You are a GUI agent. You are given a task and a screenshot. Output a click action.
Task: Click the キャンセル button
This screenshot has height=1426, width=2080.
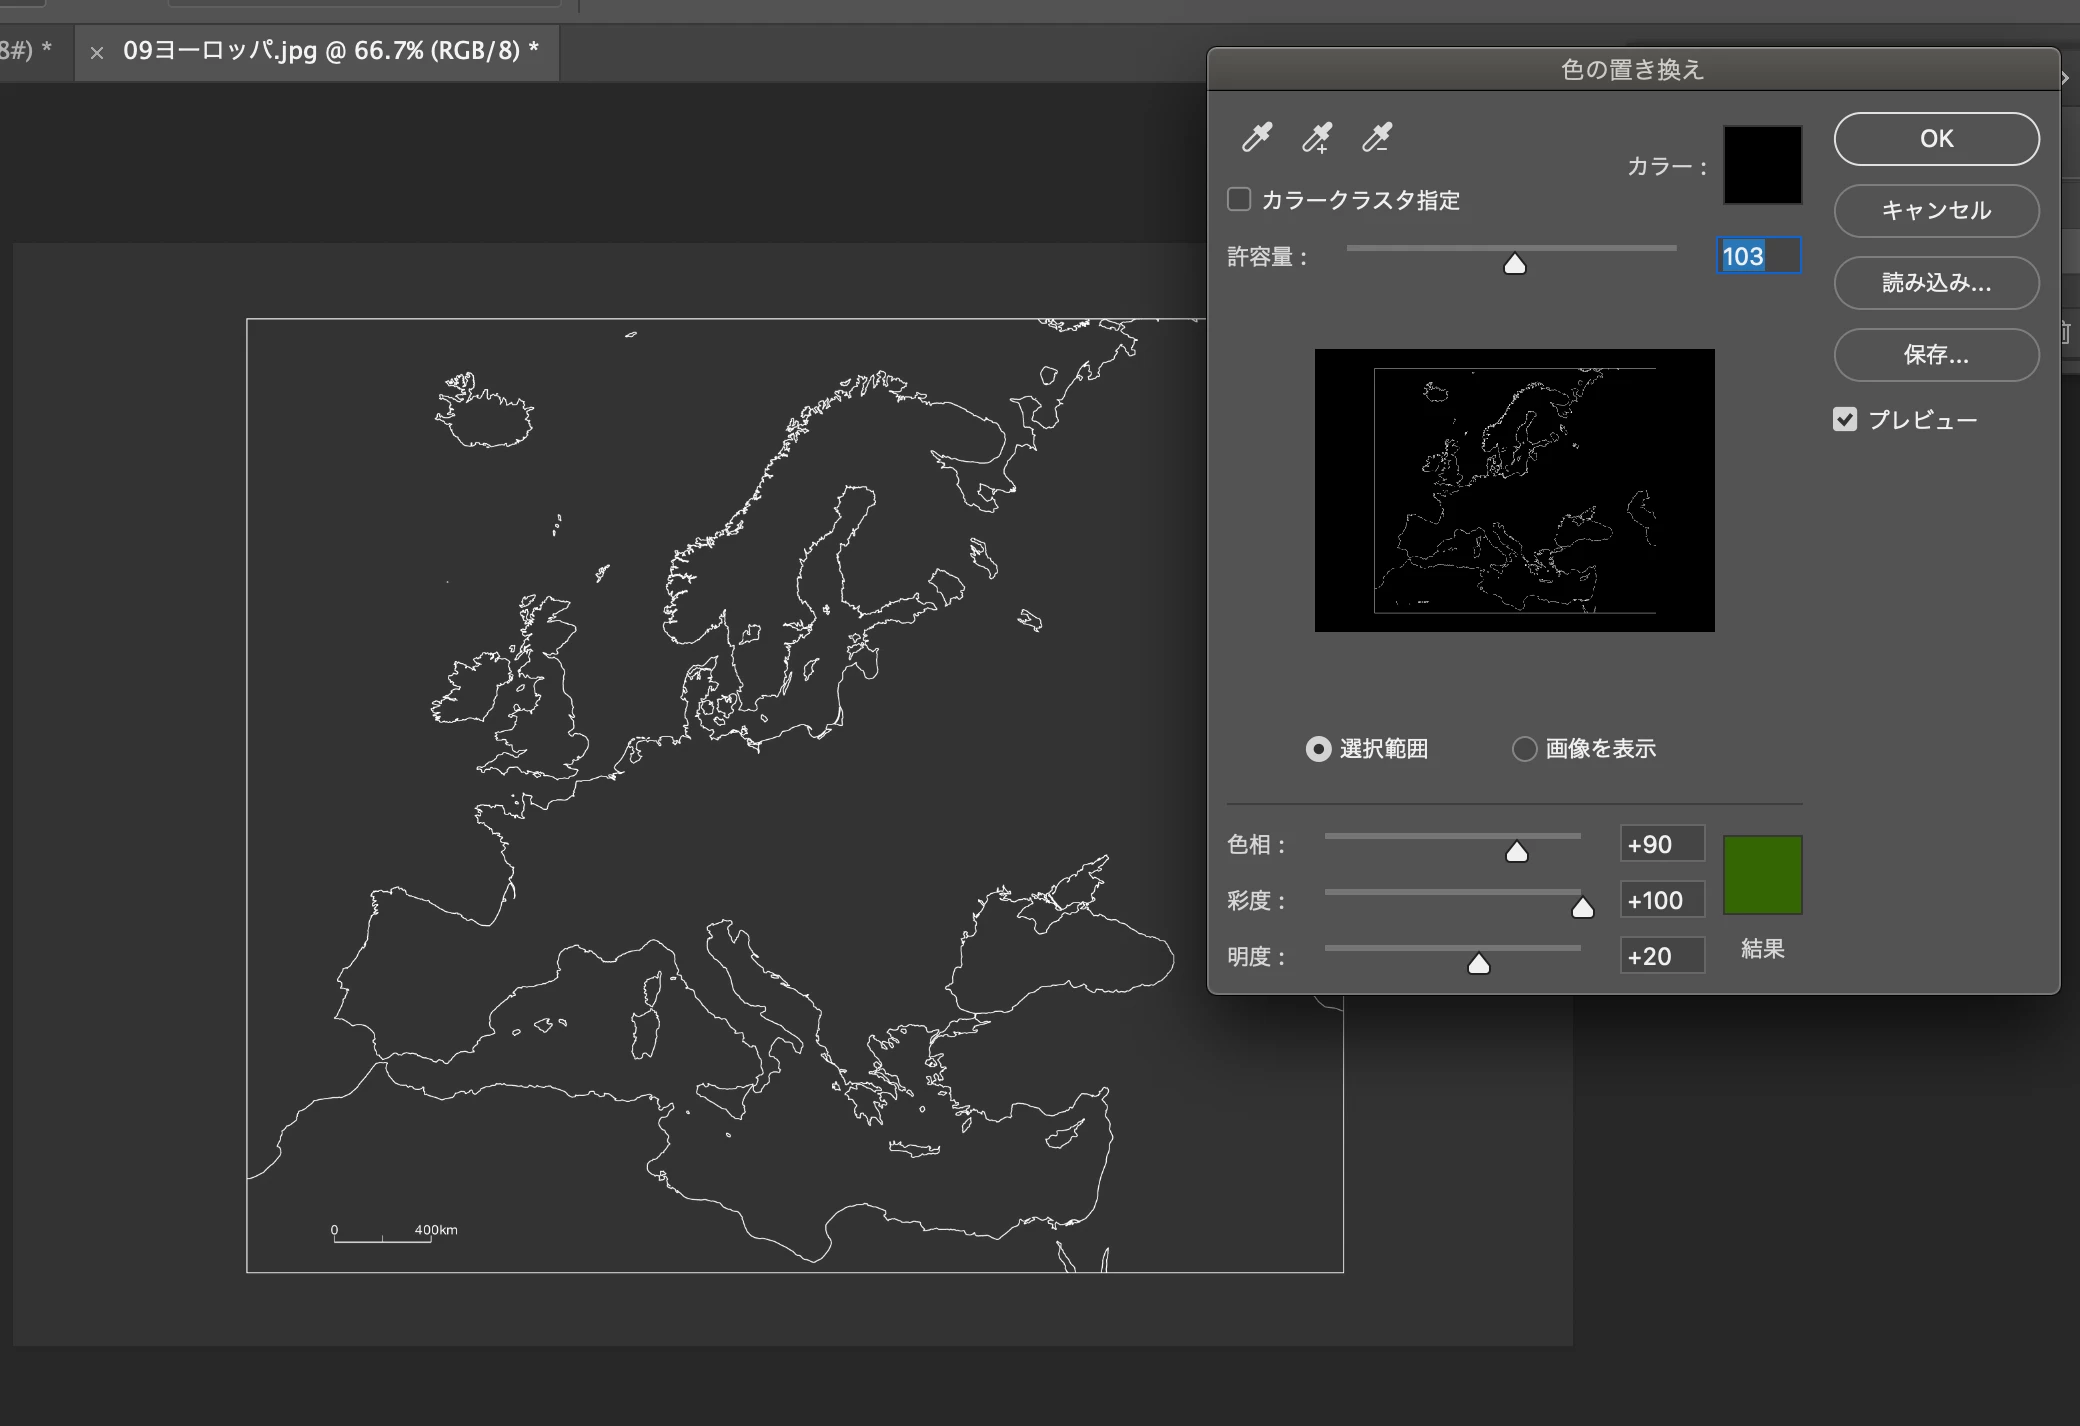click(1936, 211)
